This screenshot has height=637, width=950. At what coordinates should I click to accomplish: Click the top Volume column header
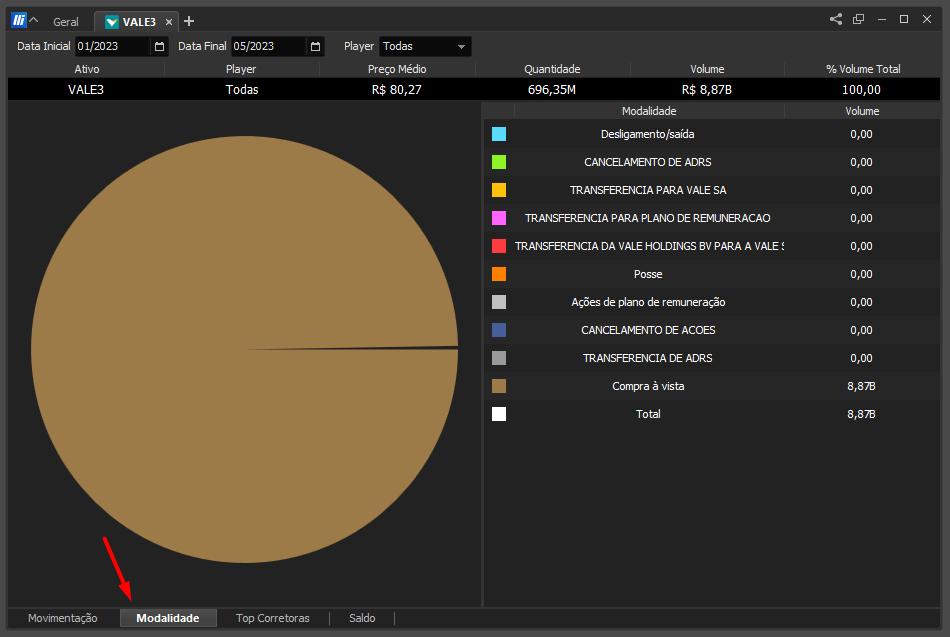(707, 69)
